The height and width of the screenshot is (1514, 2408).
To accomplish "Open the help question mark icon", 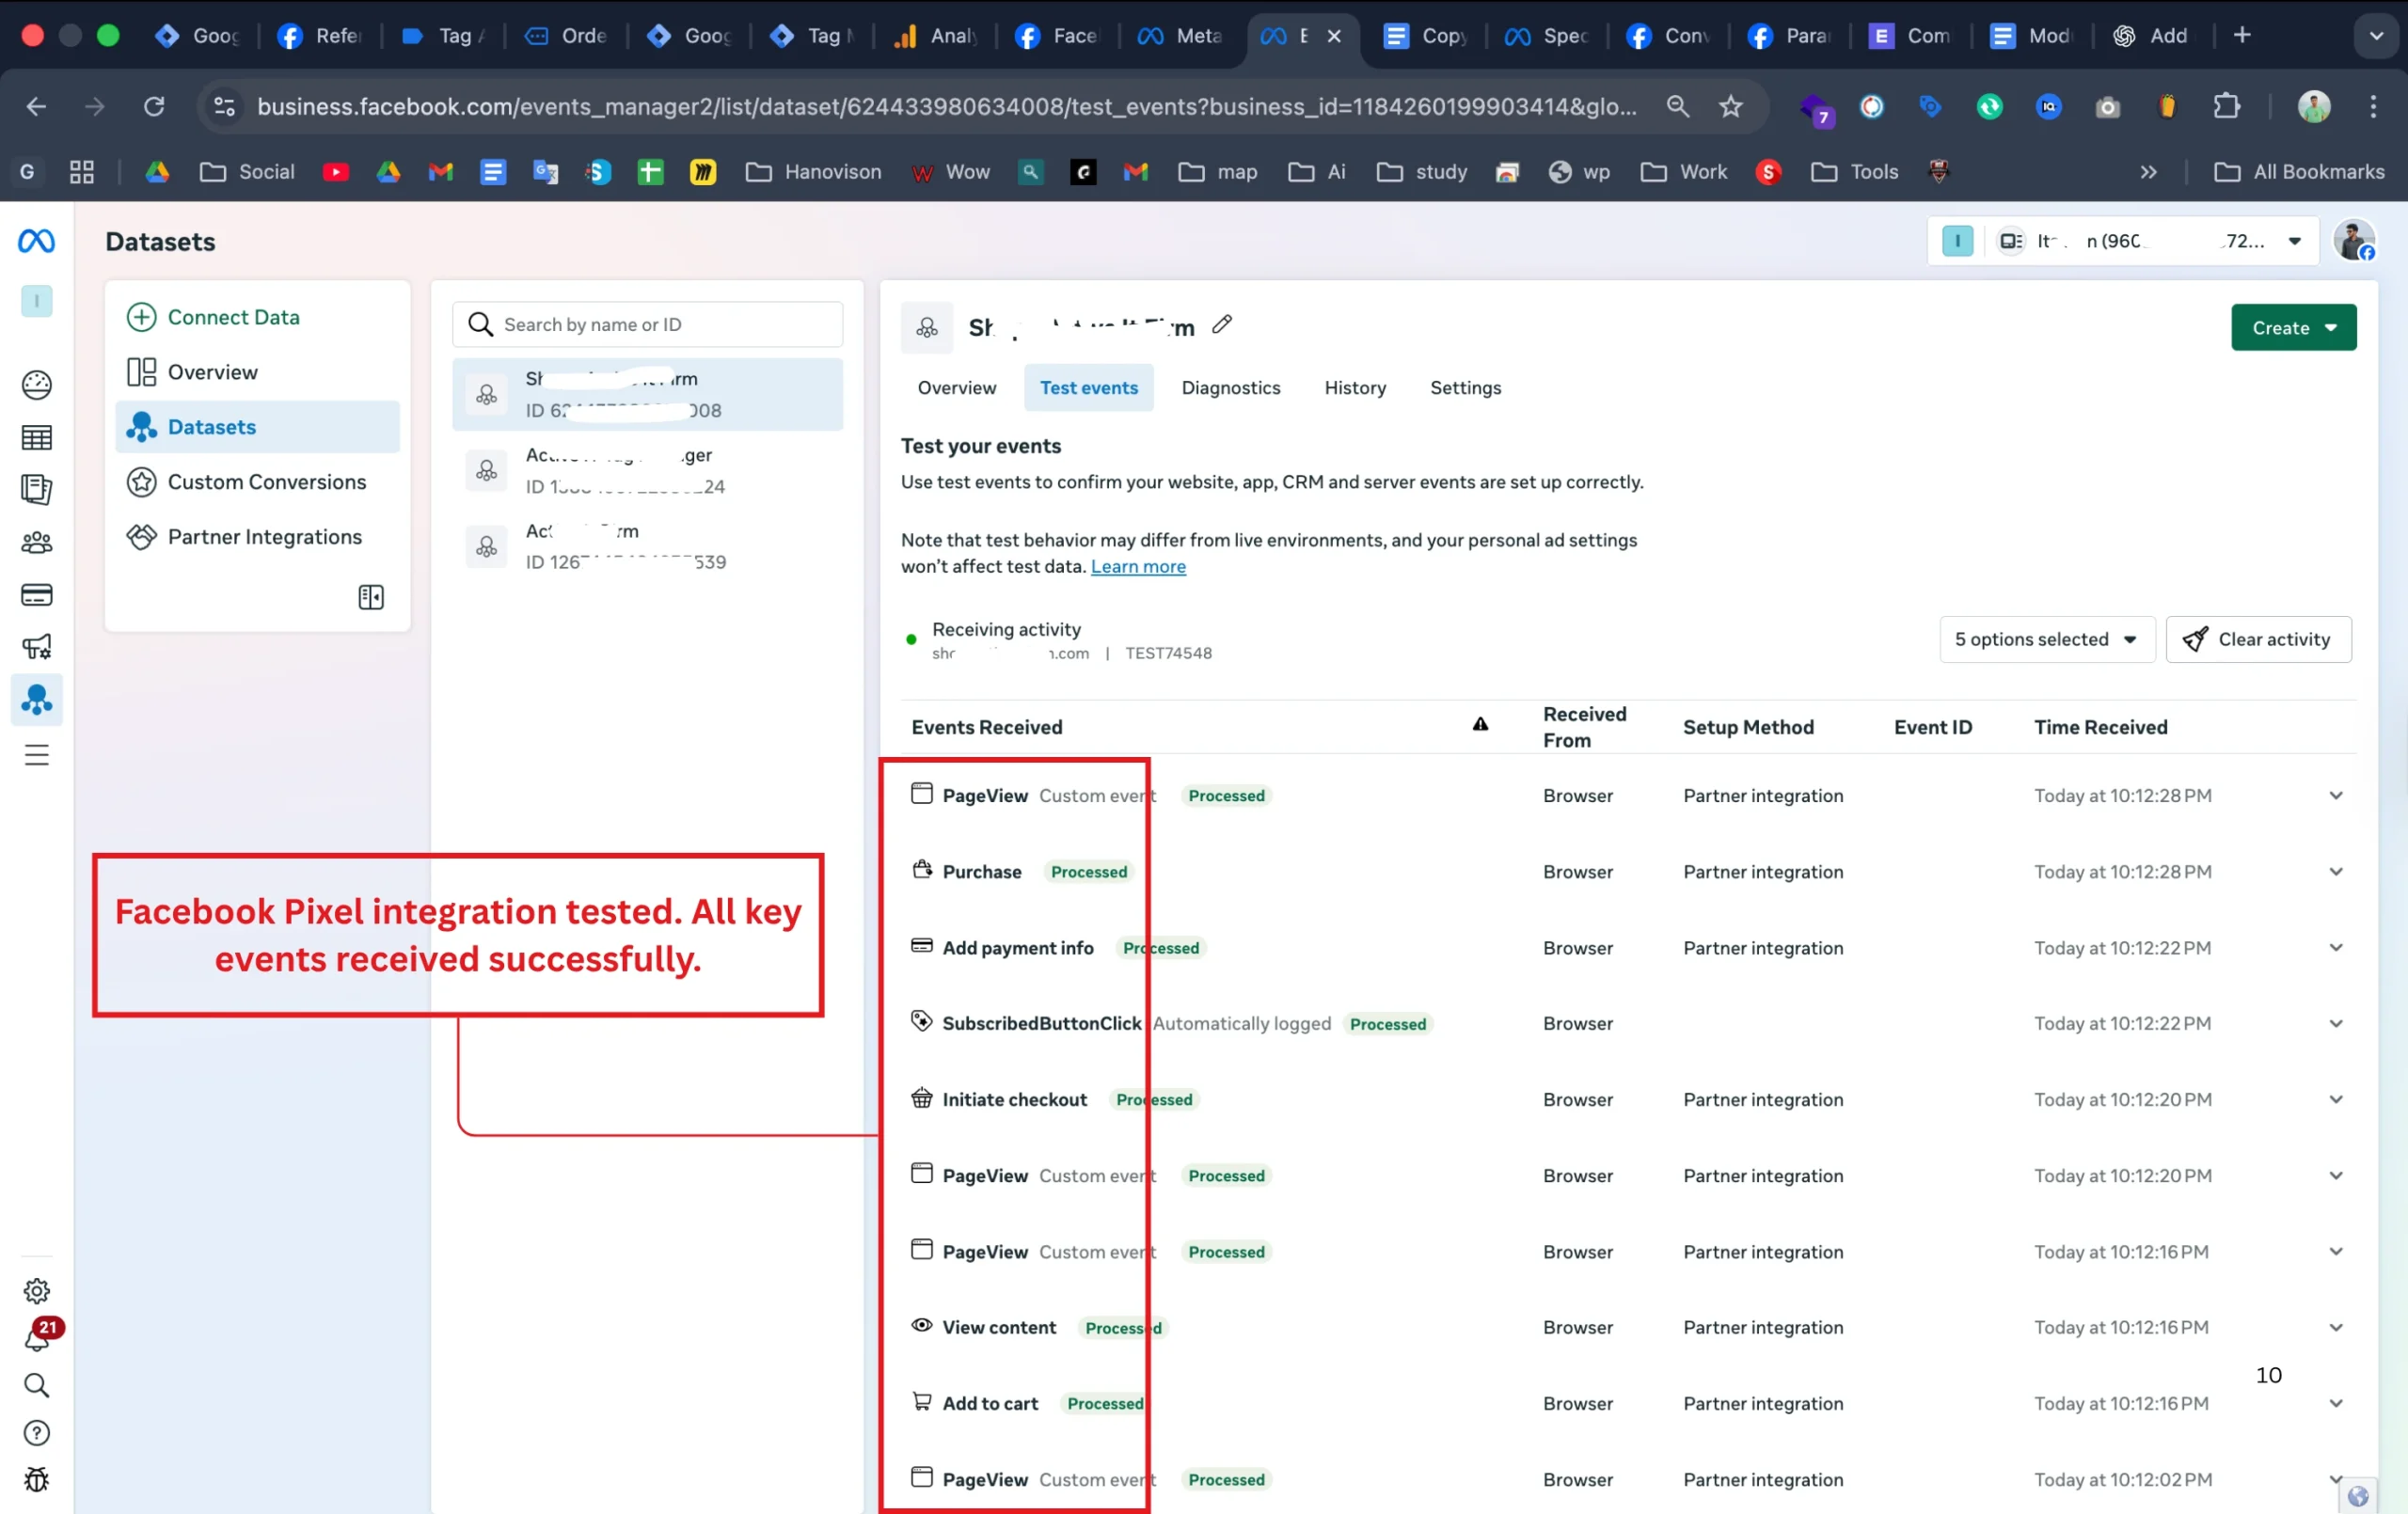I will [36, 1433].
